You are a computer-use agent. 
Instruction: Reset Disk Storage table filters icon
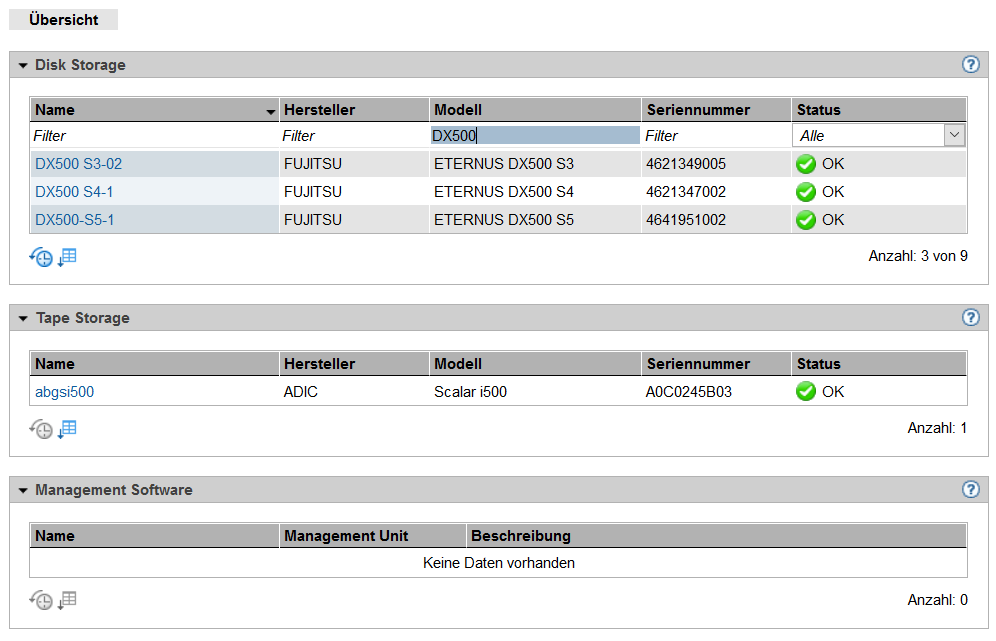41,257
